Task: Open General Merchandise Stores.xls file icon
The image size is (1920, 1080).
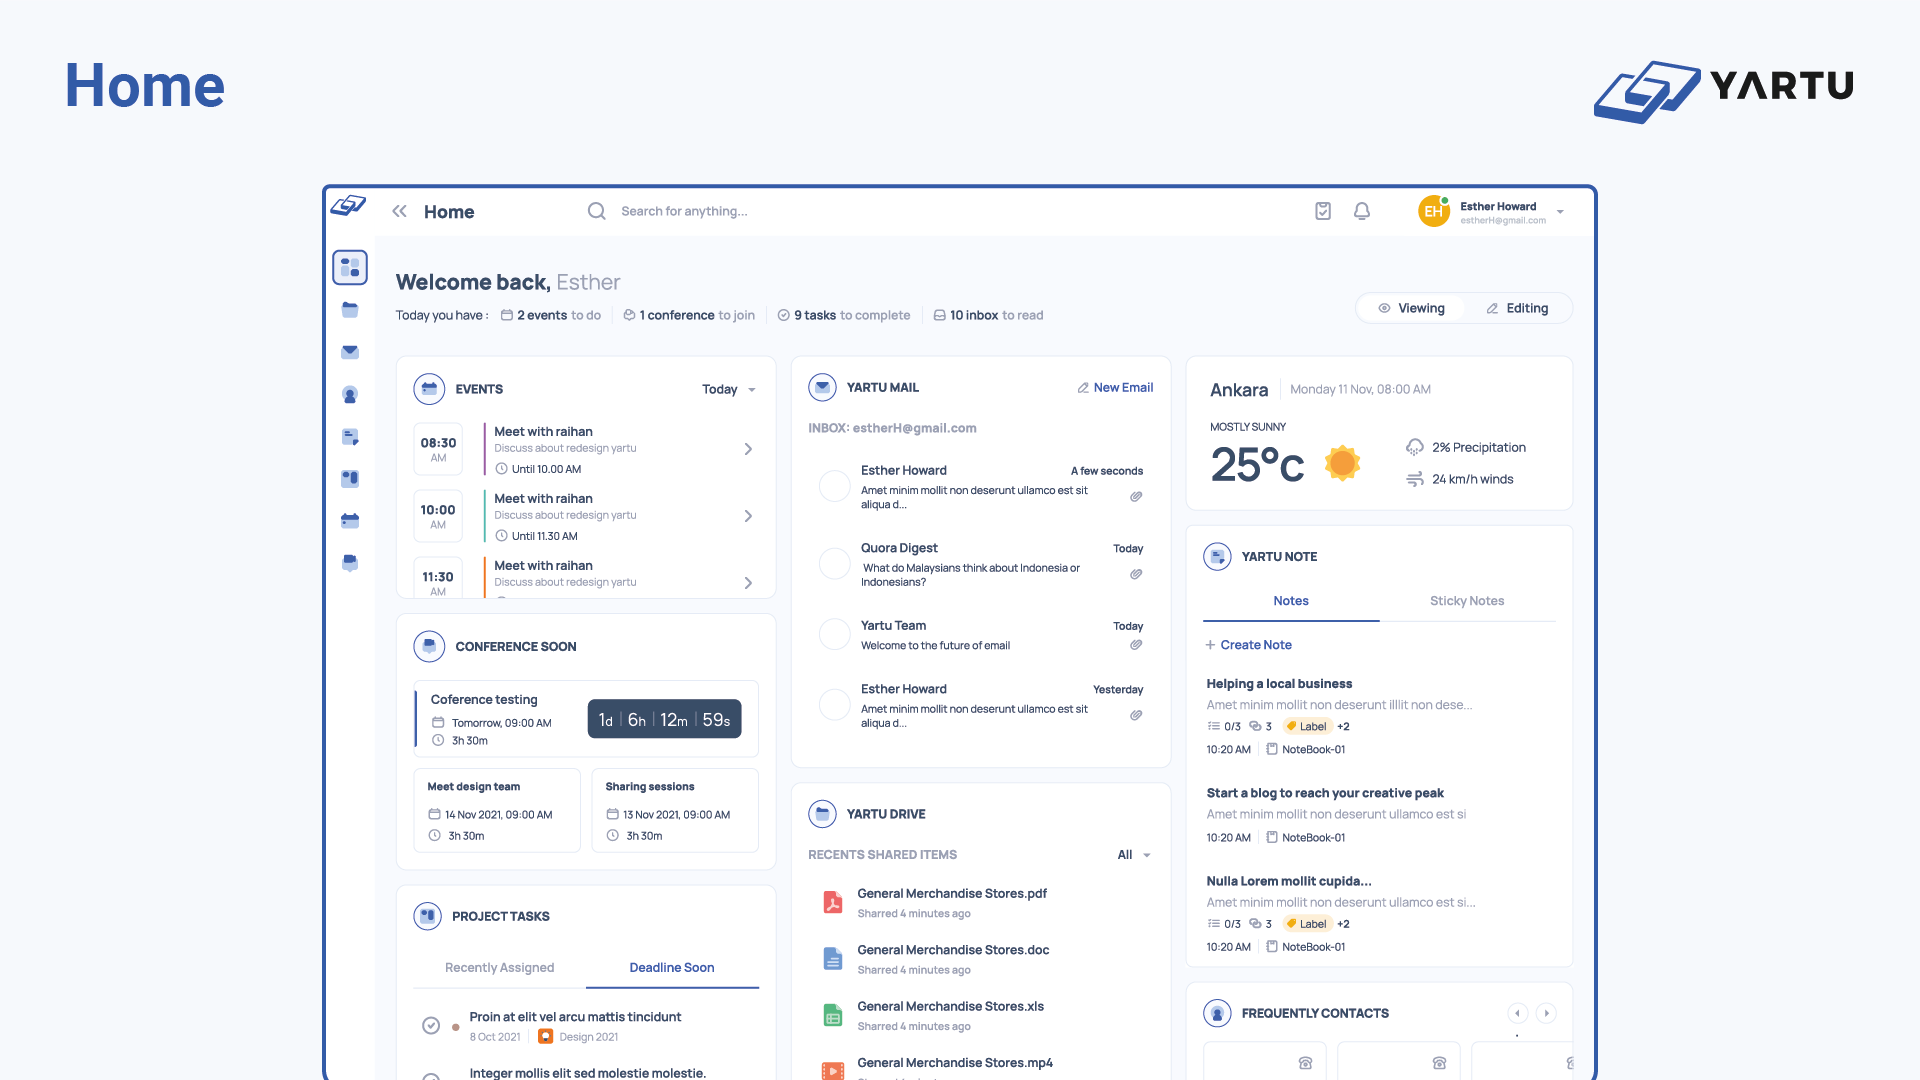Action: pos(832,1015)
